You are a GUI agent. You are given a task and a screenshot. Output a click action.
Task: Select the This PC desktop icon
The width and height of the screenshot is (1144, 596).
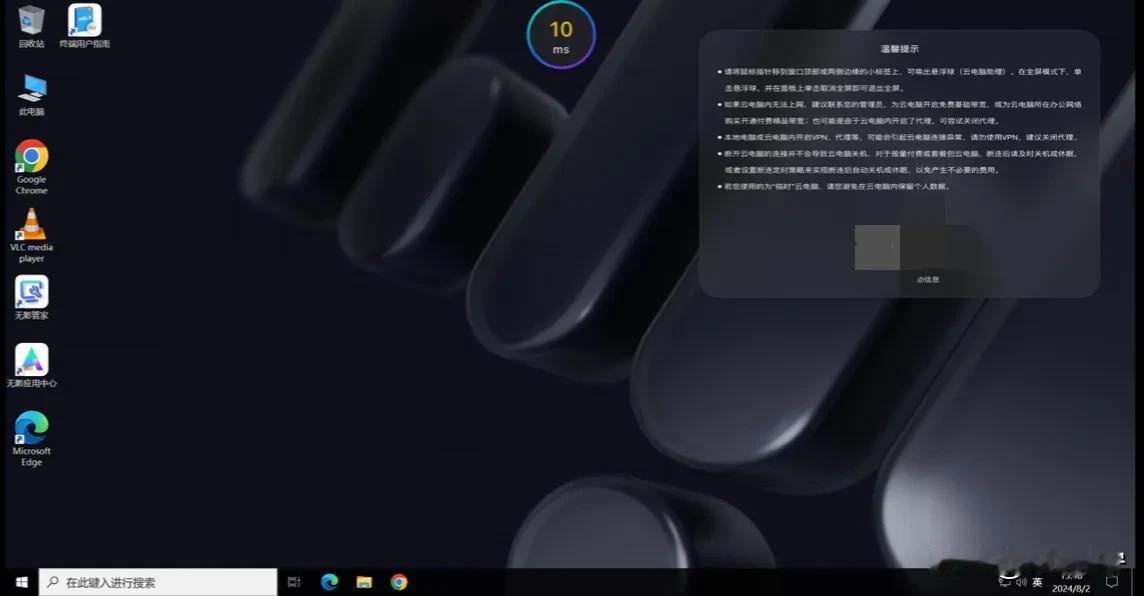click(x=31, y=95)
